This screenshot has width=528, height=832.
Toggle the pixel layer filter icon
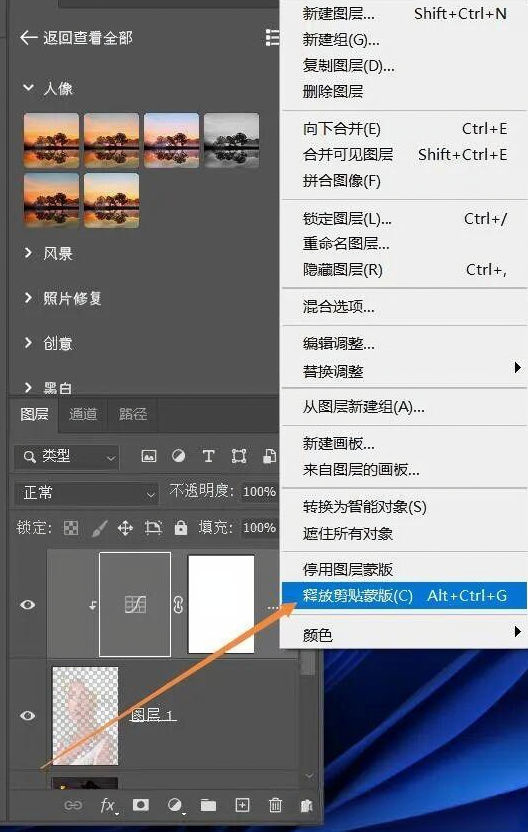[149, 456]
